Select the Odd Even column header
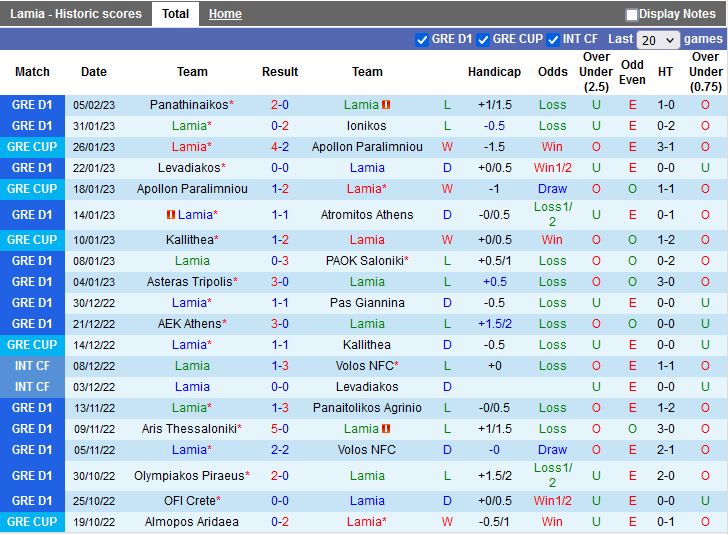This screenshot has width=728, height=535. [x=632, y=72]
